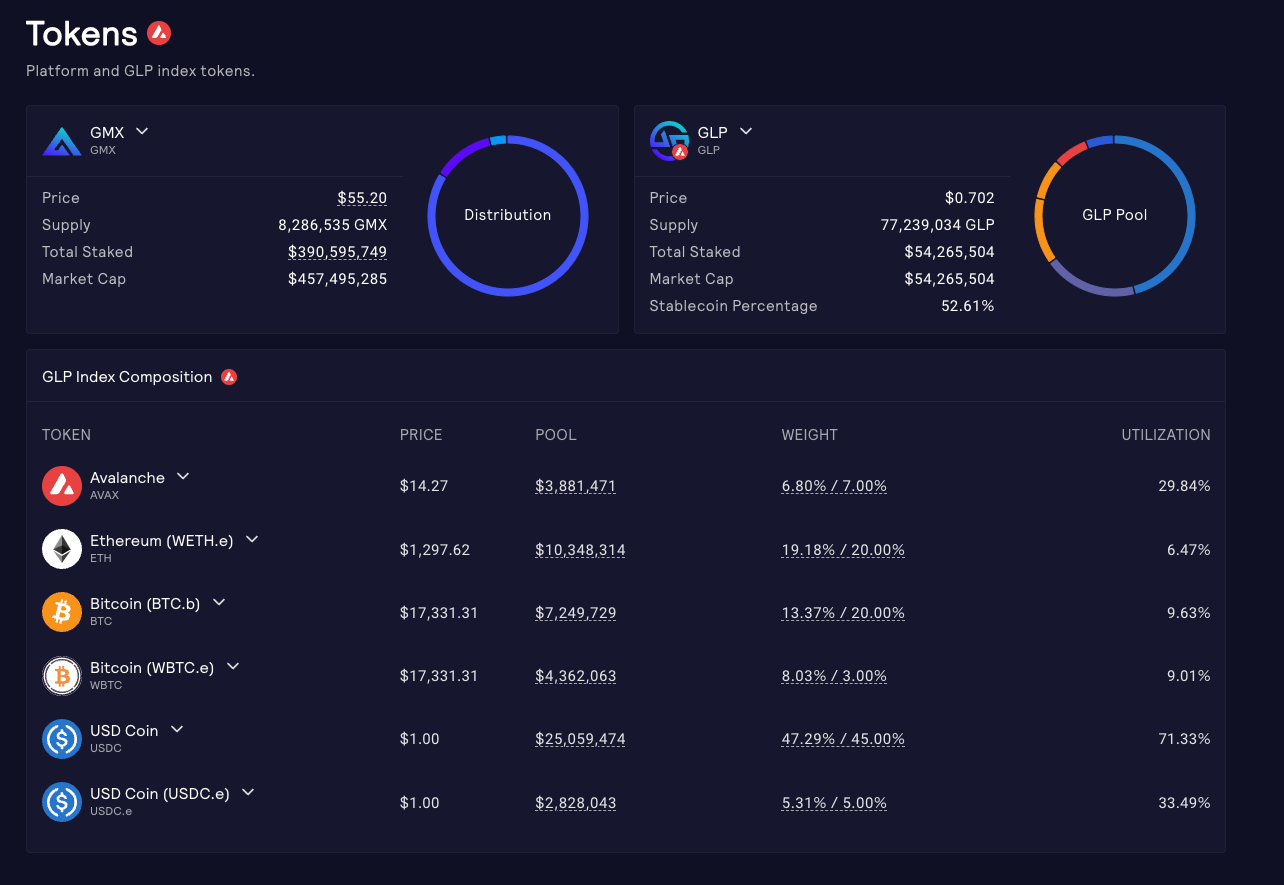1284x885 pixels.
Task: Click BTC.b pool value $7,249,729
Action: click(x=575, y=613)
